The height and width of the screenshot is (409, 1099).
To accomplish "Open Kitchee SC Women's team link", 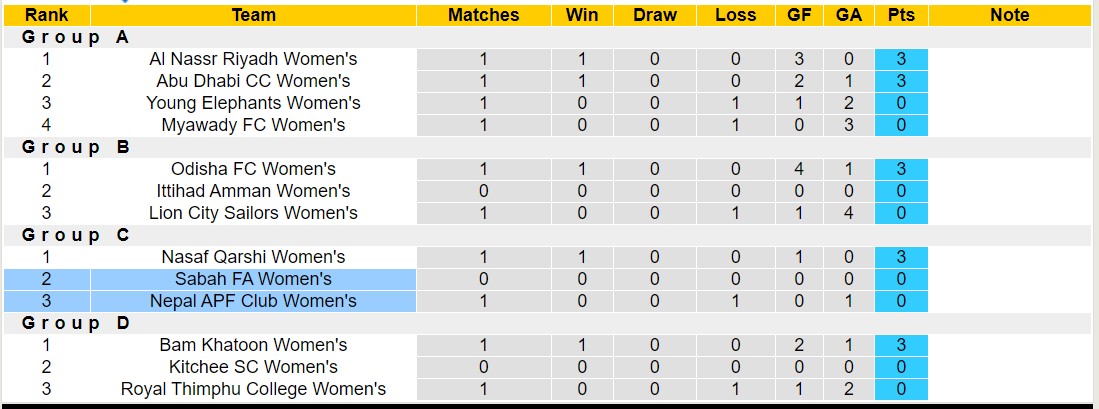I will coord(253,367).
